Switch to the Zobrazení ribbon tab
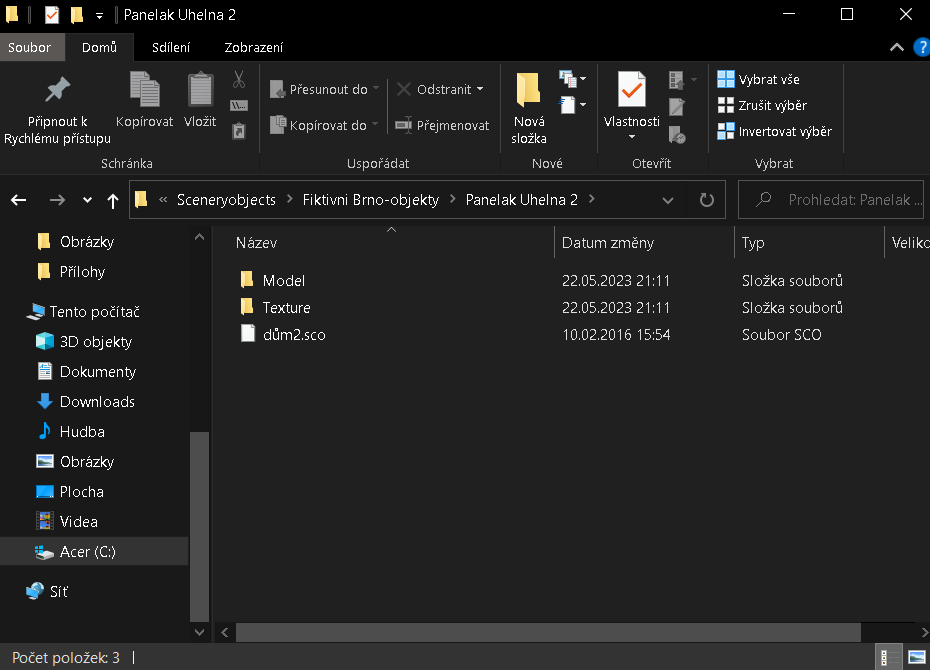 coord(253,47)
